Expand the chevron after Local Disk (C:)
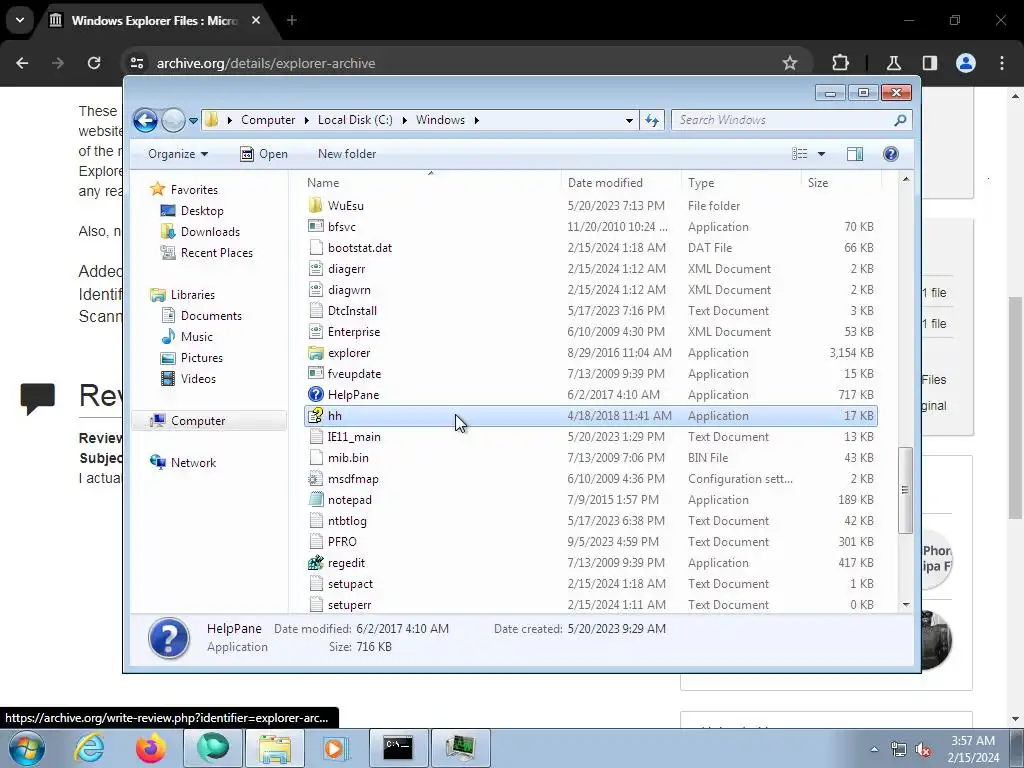The image size is (1024, 768). (404, 120)
